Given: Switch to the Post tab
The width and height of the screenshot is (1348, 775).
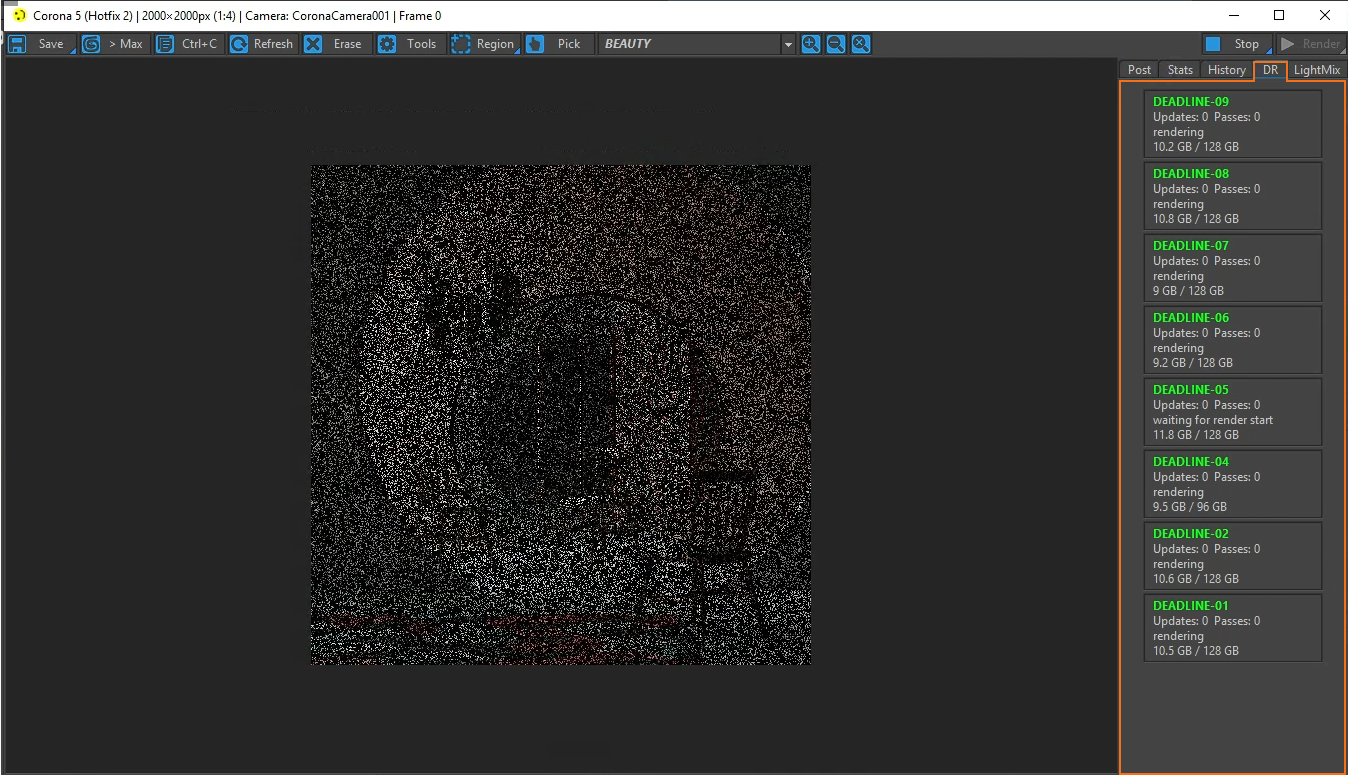Looking at the screenshot, I should click(x=1139, y=70).
